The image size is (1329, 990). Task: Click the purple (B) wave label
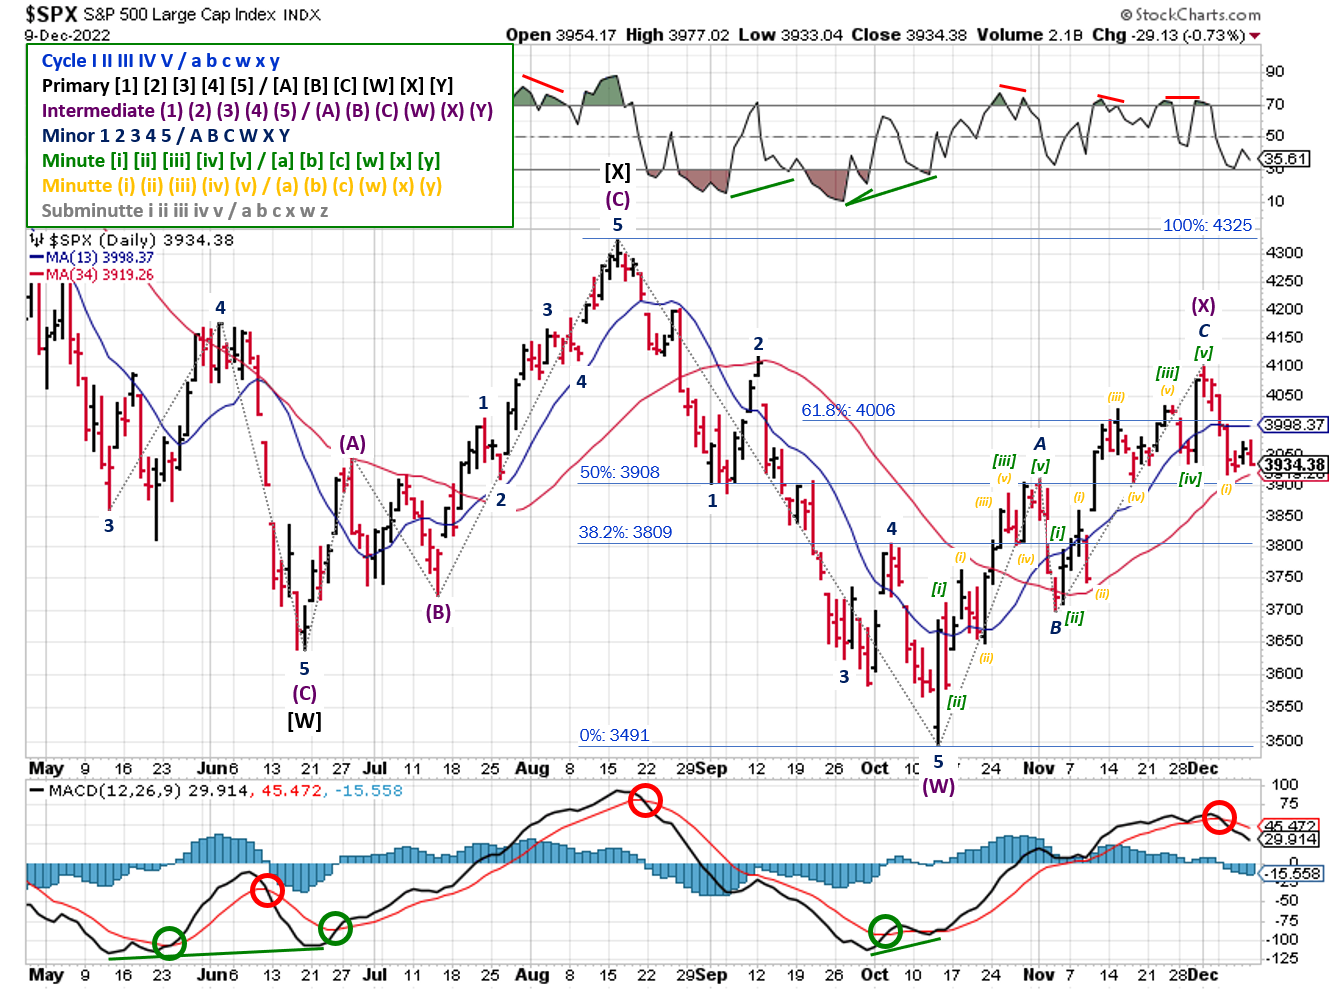pyautogui.click(x=438, y=612)
